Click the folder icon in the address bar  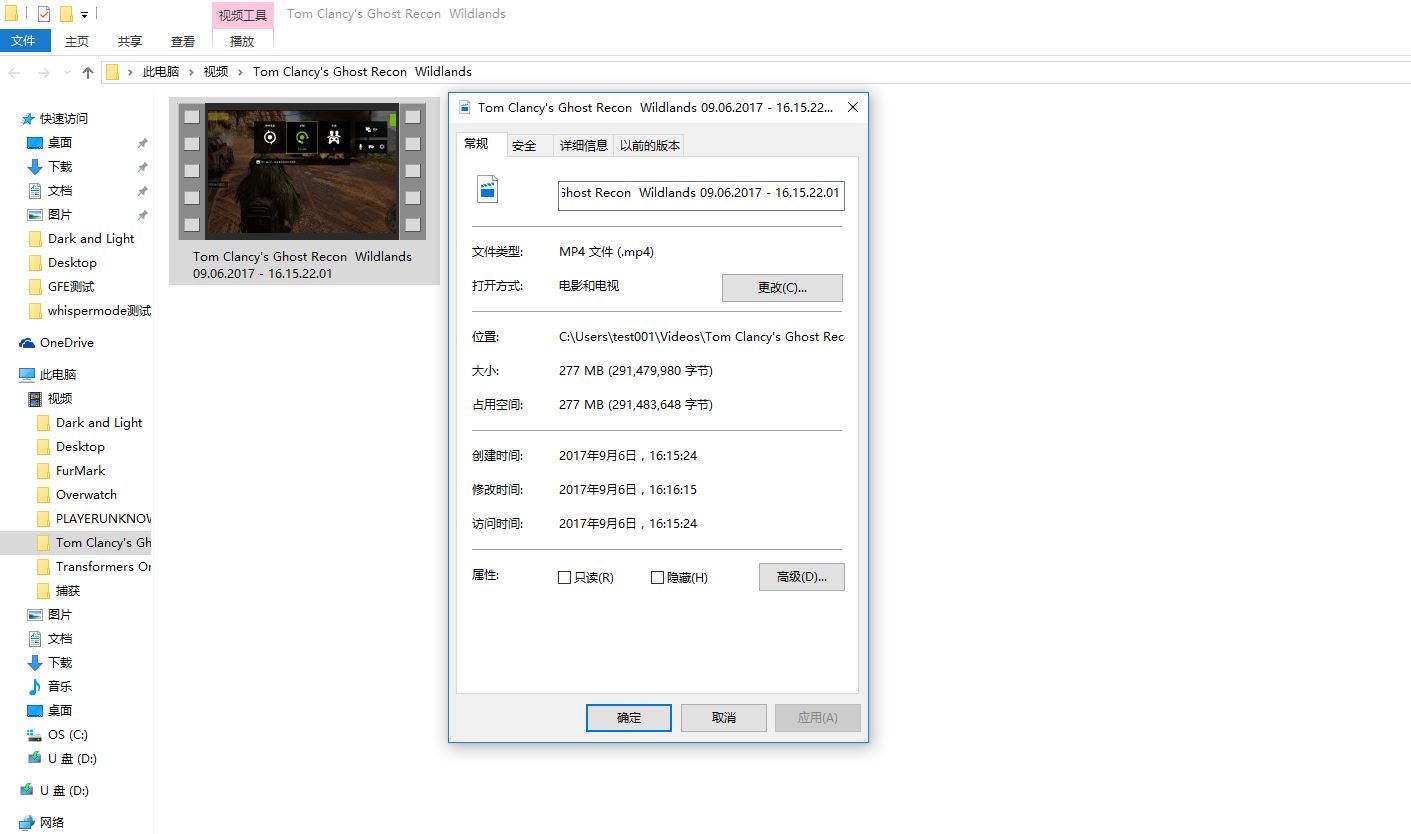(x=113, y=72)
